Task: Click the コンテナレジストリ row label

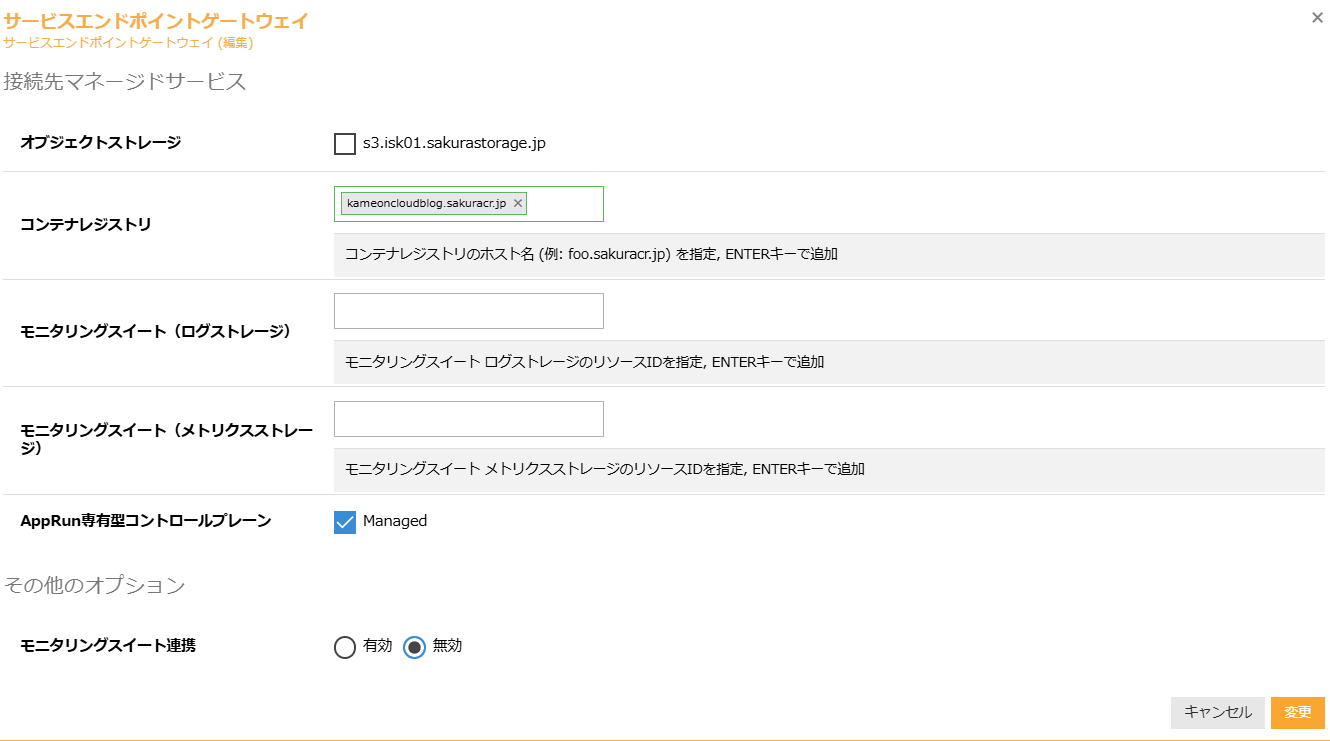Action: 86,225
